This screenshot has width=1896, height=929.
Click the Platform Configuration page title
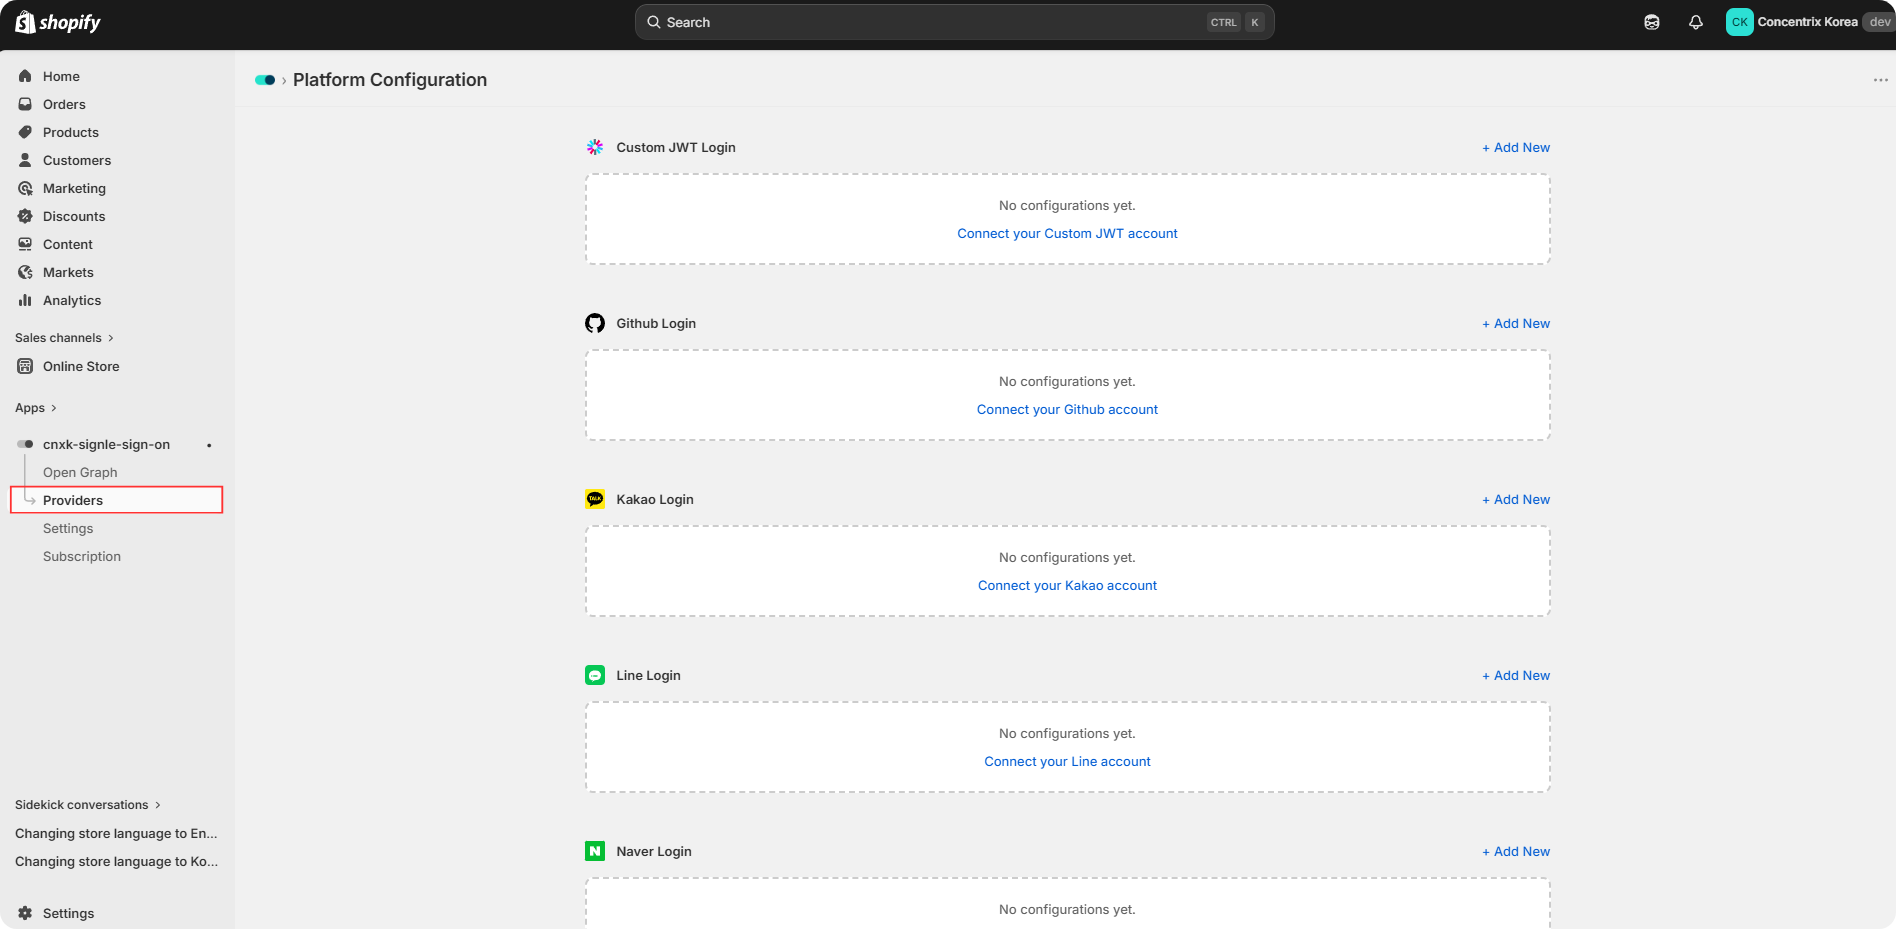[x=390, y=80]
